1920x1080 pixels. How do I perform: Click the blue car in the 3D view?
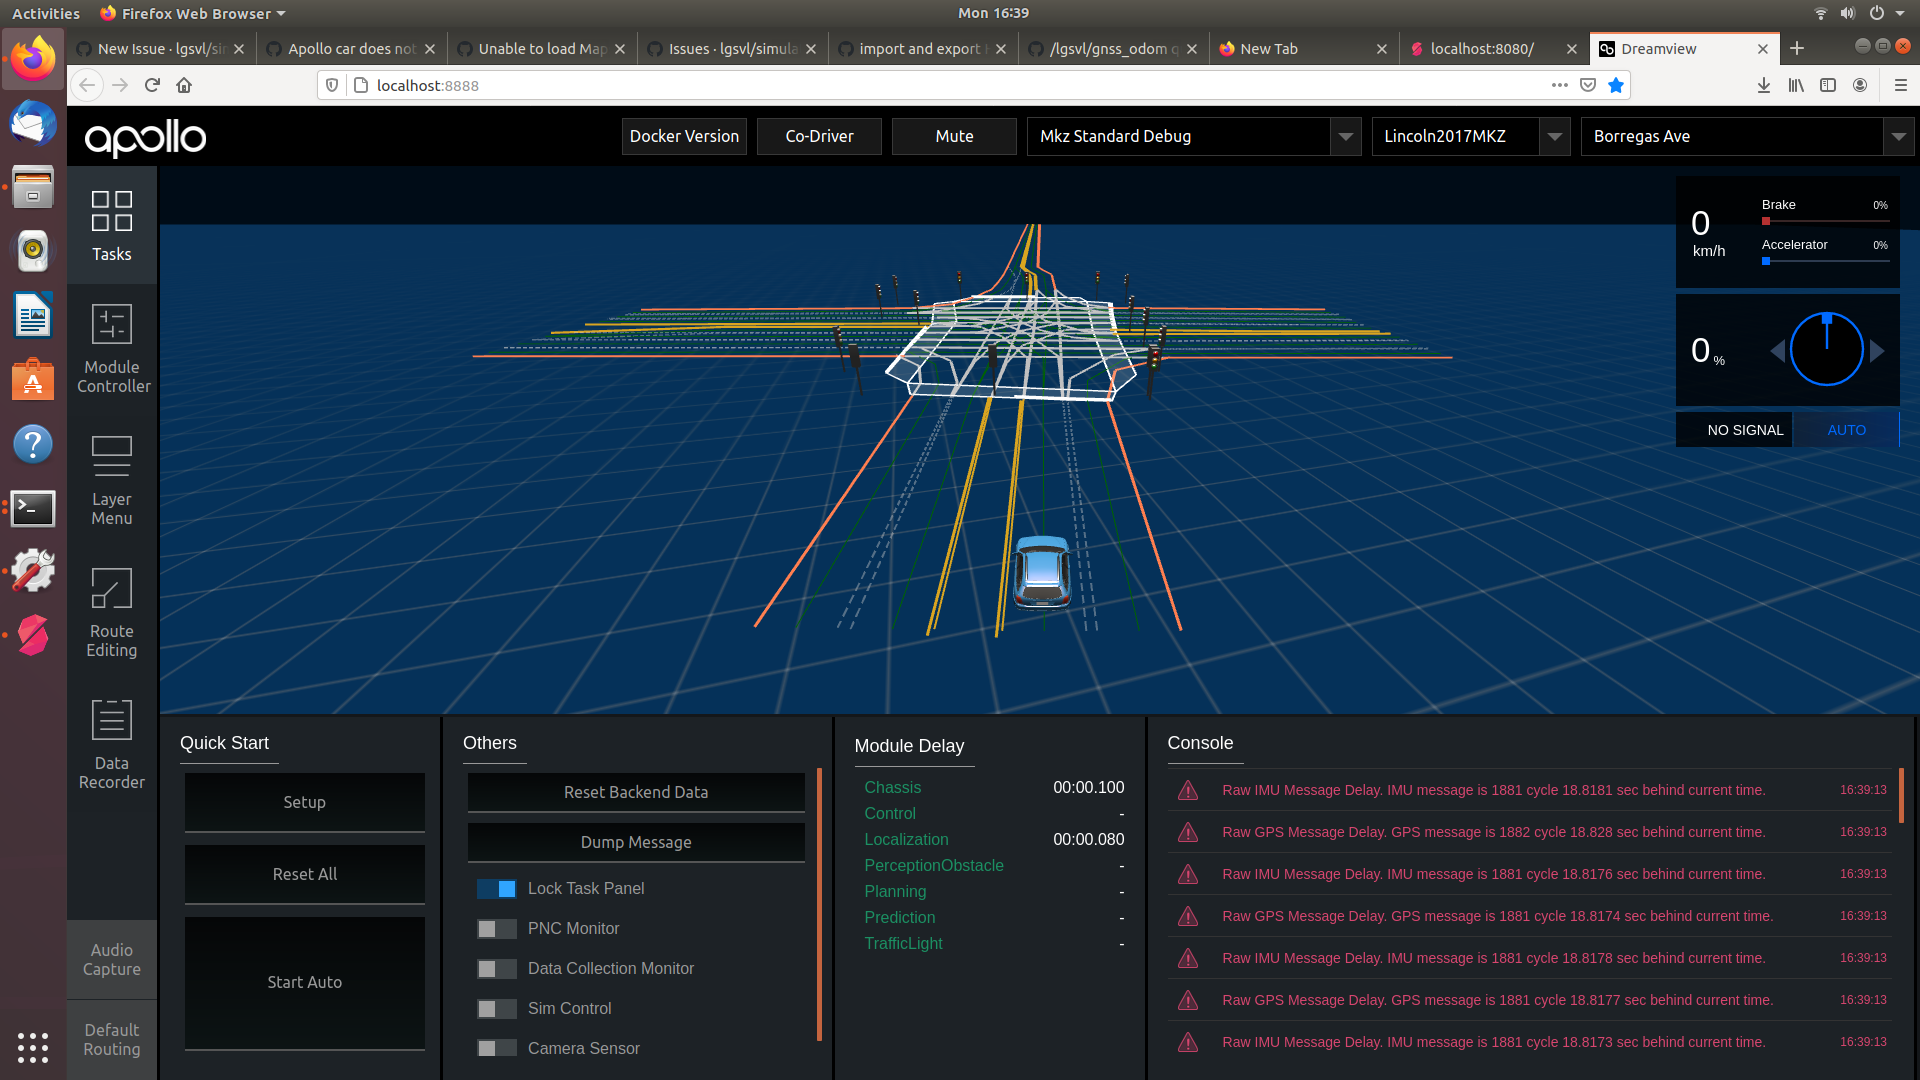pos(1042,572)
